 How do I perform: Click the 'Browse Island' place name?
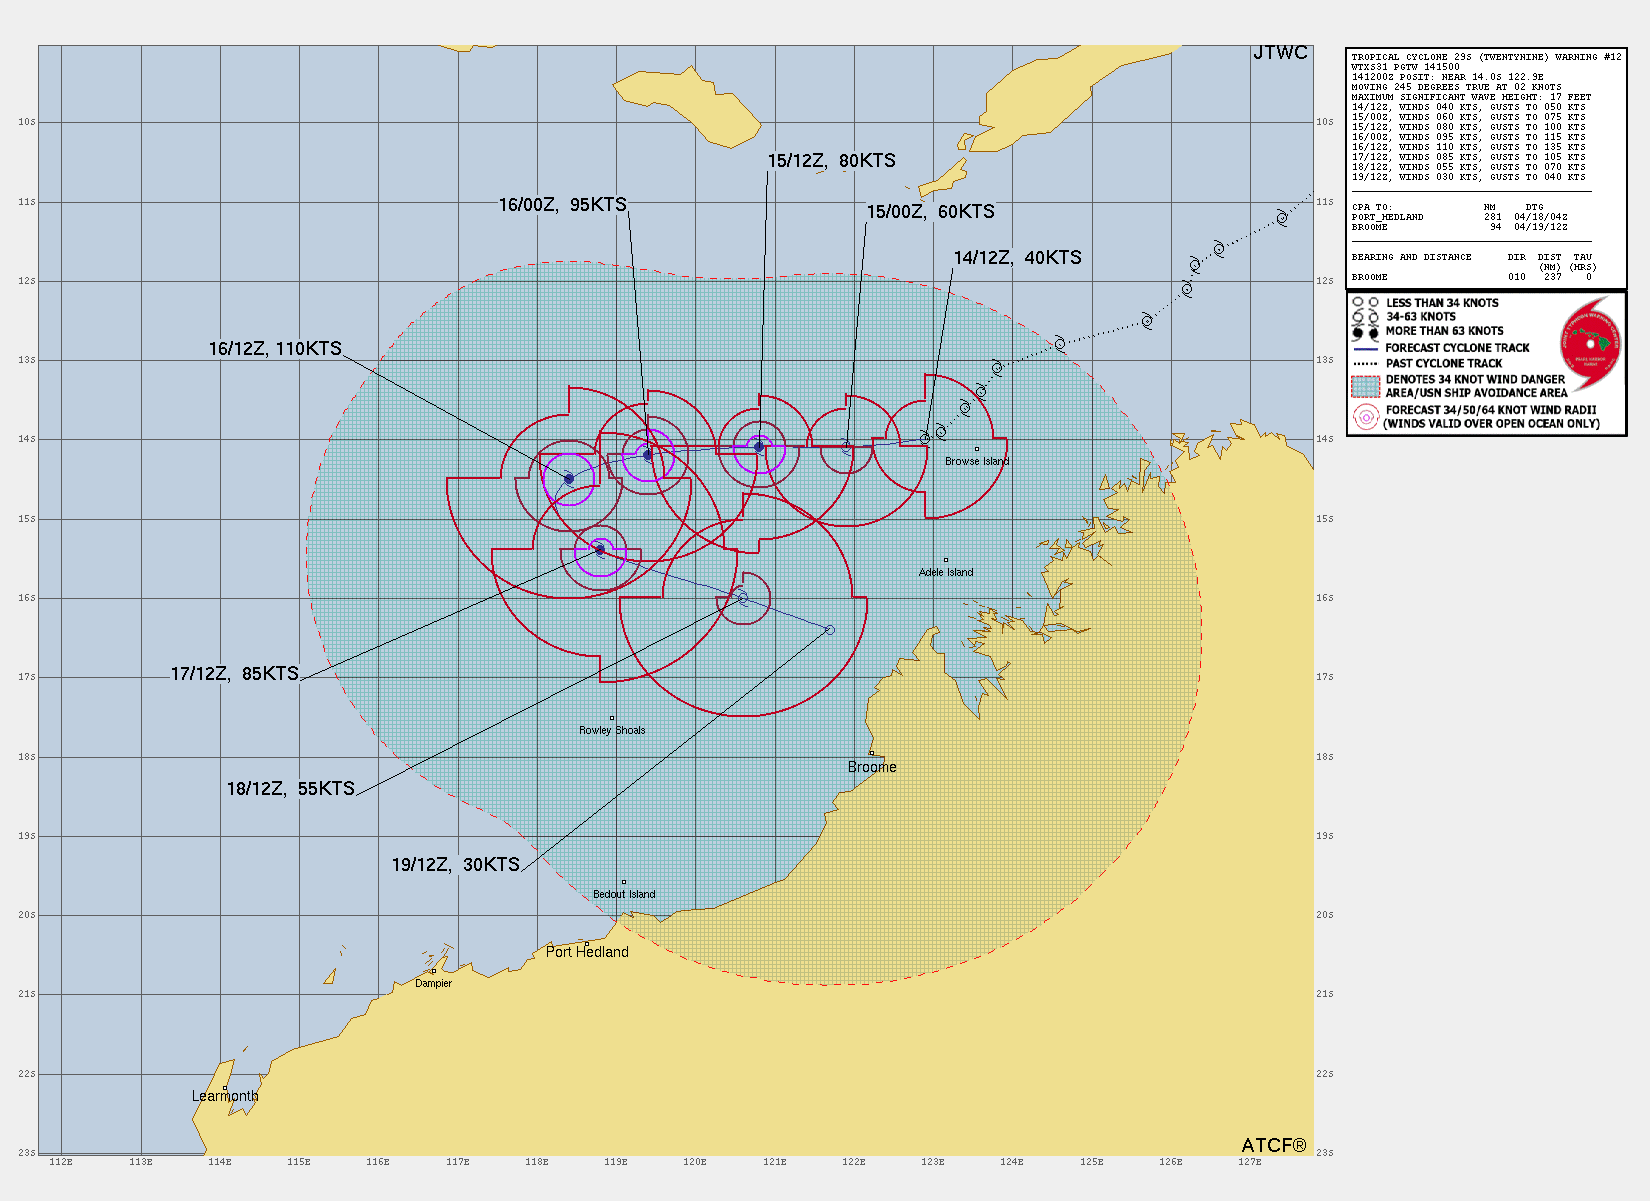(x=977, y=462)
